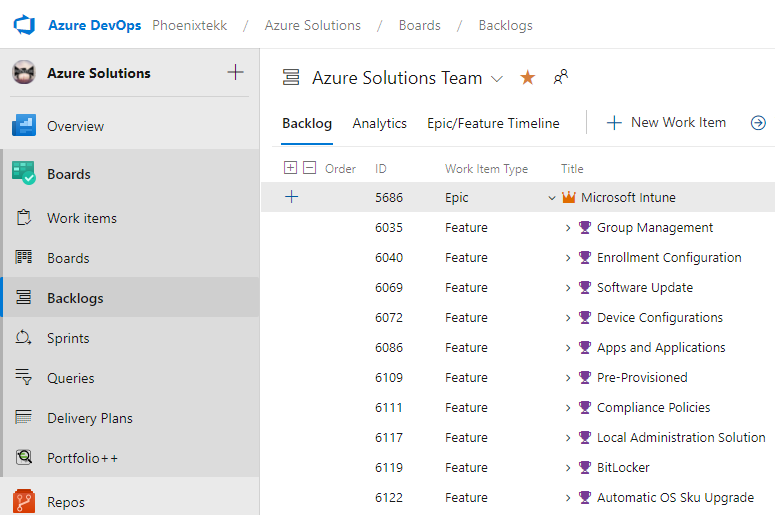
Task: Click the Azure DevOps logo icon
Action: point(24,25)
